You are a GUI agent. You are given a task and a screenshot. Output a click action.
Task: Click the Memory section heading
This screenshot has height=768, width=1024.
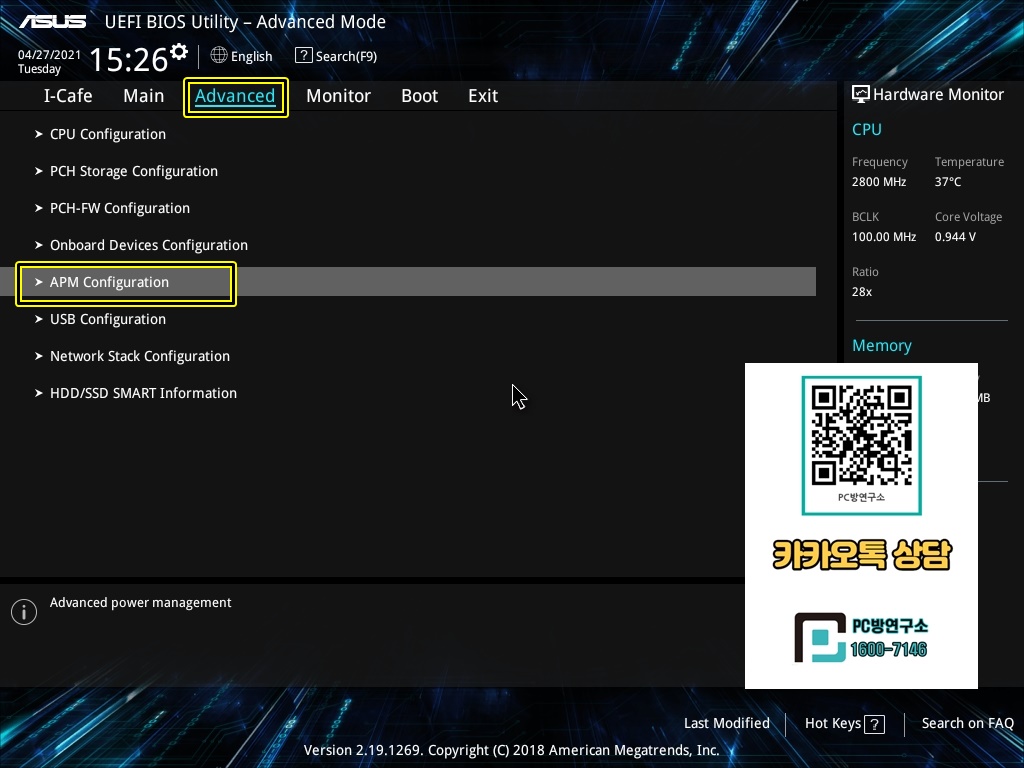882,345
